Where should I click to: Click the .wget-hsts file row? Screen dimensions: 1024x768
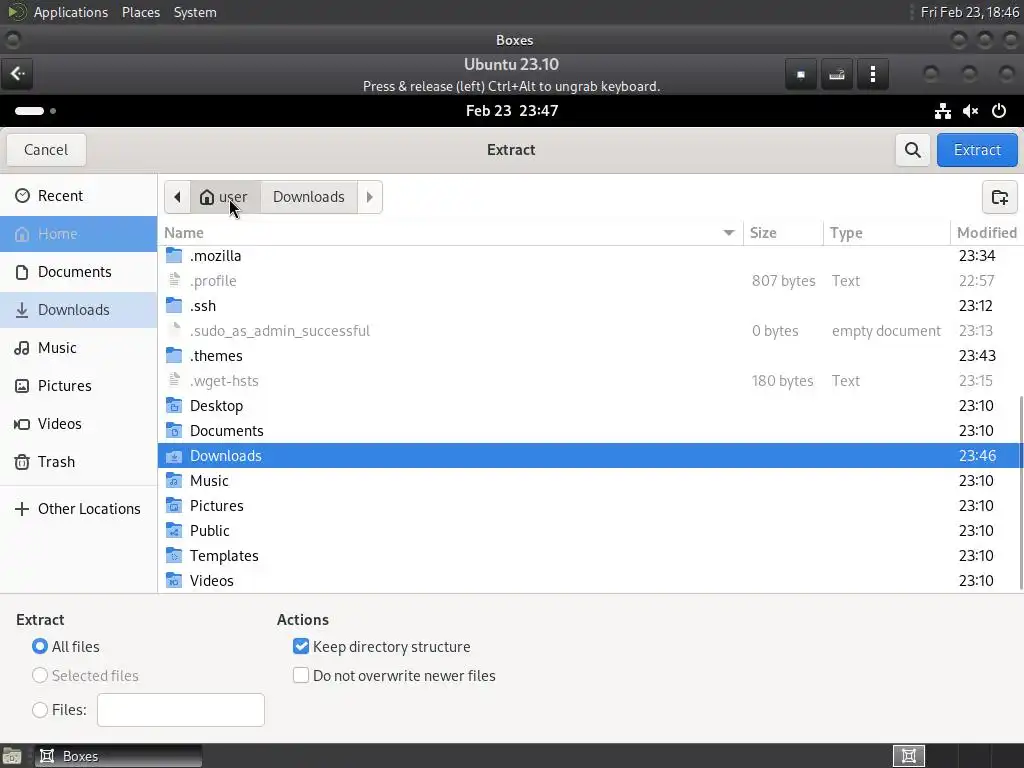(x=590, y=381)
